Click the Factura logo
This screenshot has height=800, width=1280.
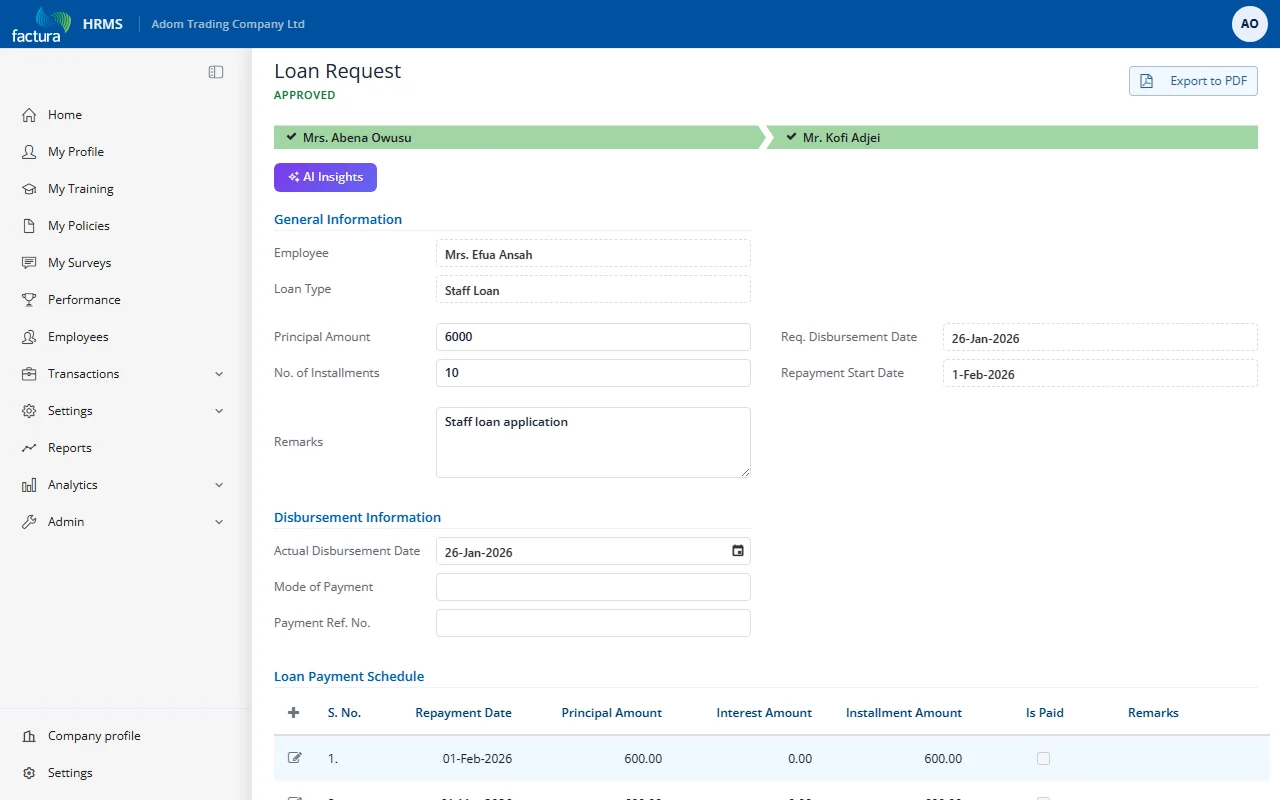41,24
